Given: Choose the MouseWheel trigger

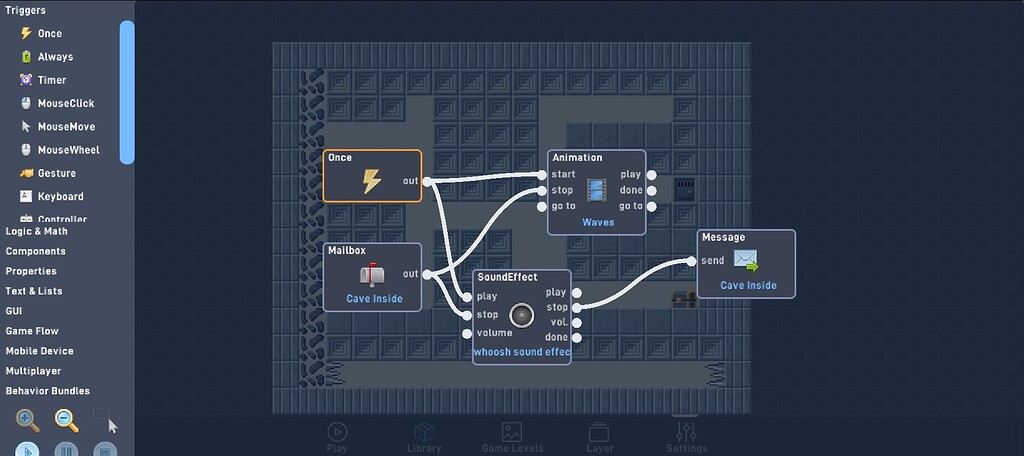Looking at the screenshot, I should pyautogui.click(x=60, y=150).
